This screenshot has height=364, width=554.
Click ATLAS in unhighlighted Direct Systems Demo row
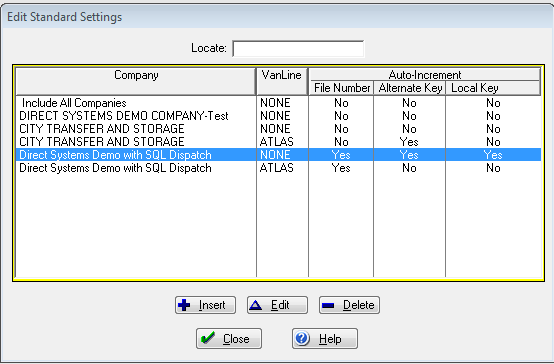coord(277,168)
